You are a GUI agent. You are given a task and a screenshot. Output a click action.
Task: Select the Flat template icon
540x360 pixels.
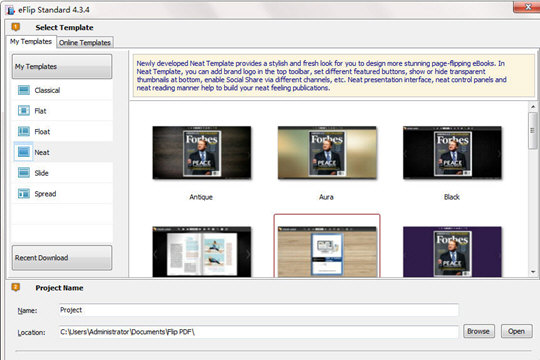tap(24, 111)
